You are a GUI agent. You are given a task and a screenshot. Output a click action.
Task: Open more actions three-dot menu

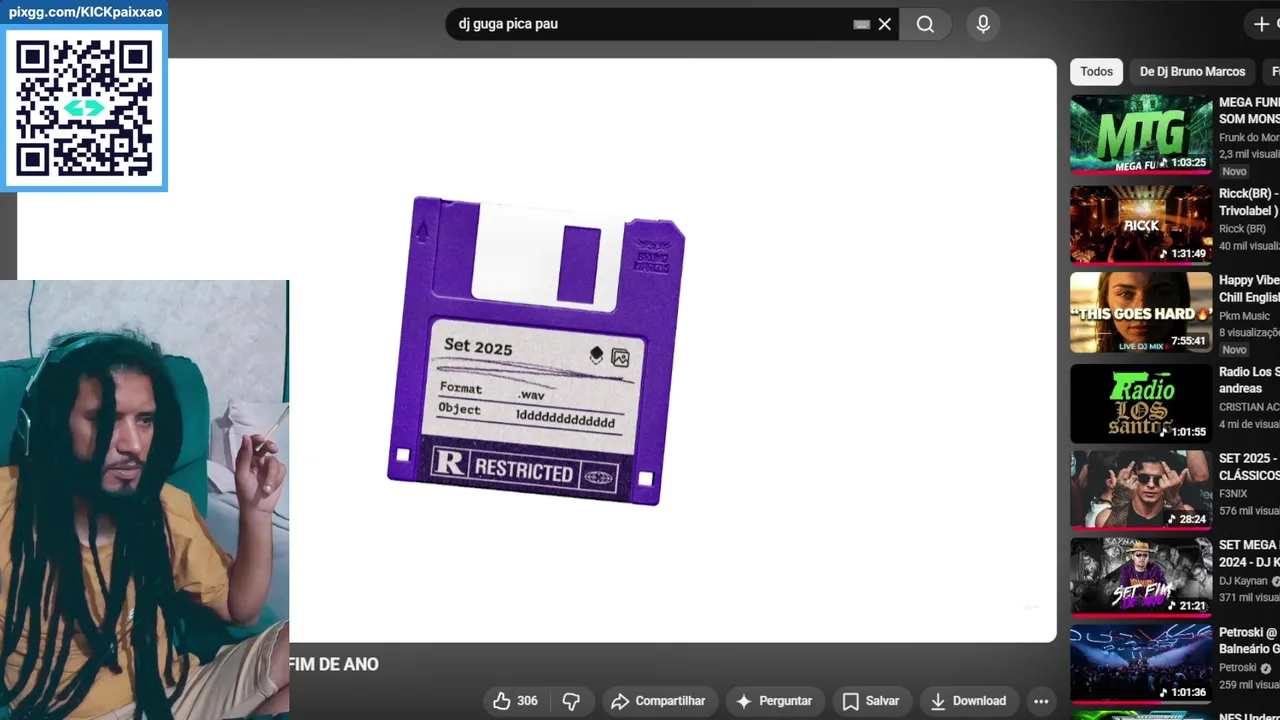coord(1041,701)
